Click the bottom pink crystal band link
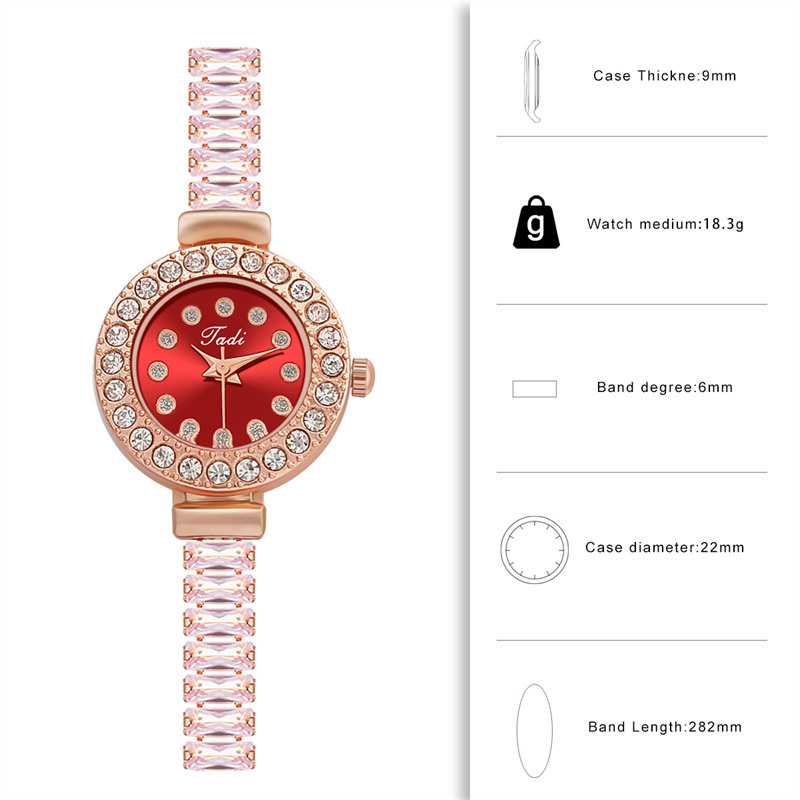The image size is (800, 800). [219, 756]
